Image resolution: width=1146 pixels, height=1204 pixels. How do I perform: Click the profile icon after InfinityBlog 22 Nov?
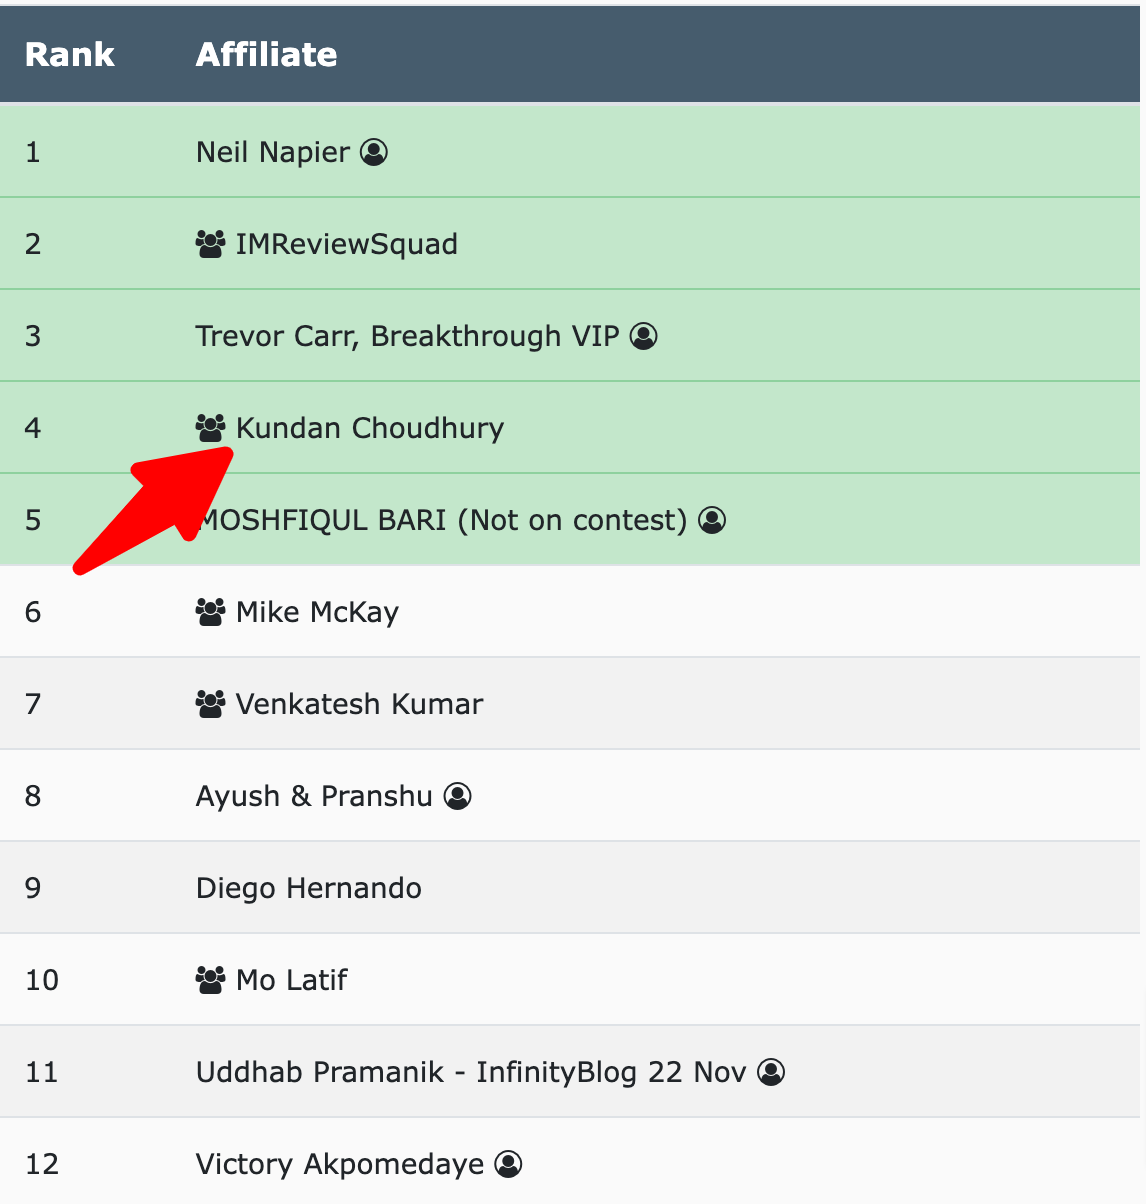pos(771,1072)
